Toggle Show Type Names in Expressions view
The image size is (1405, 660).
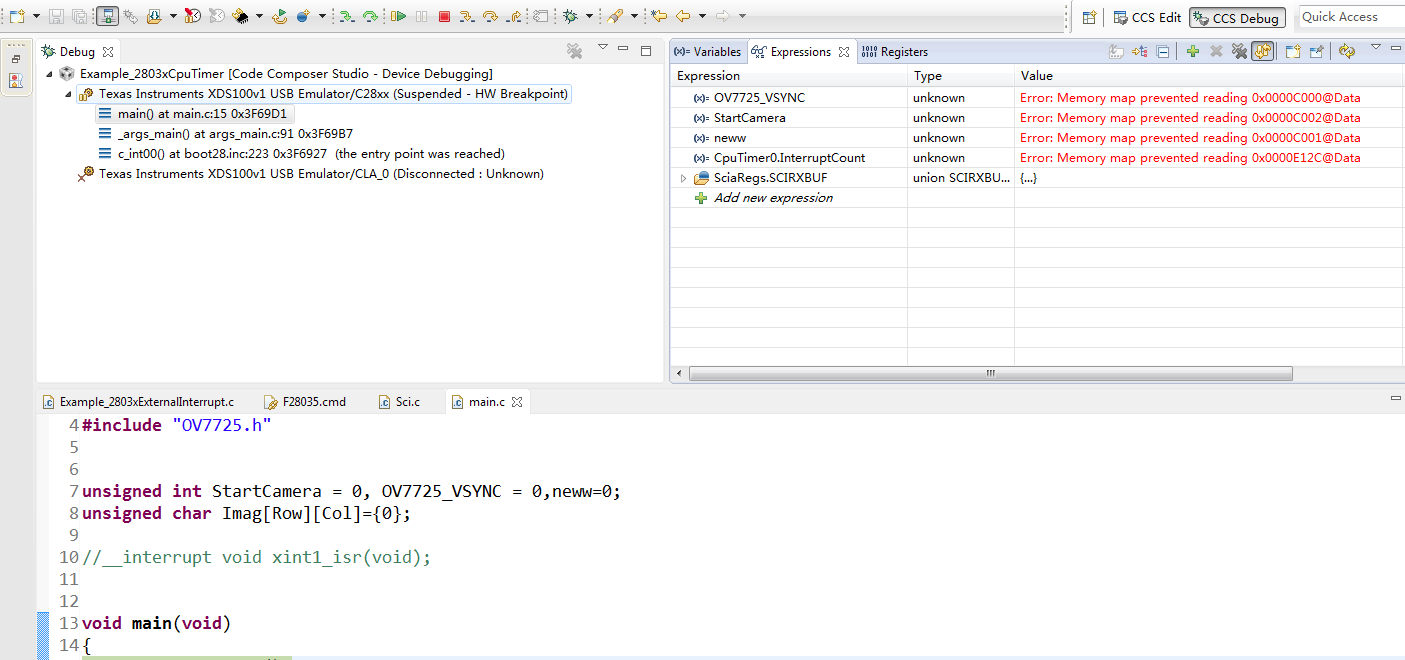[x=1116, y=51]
